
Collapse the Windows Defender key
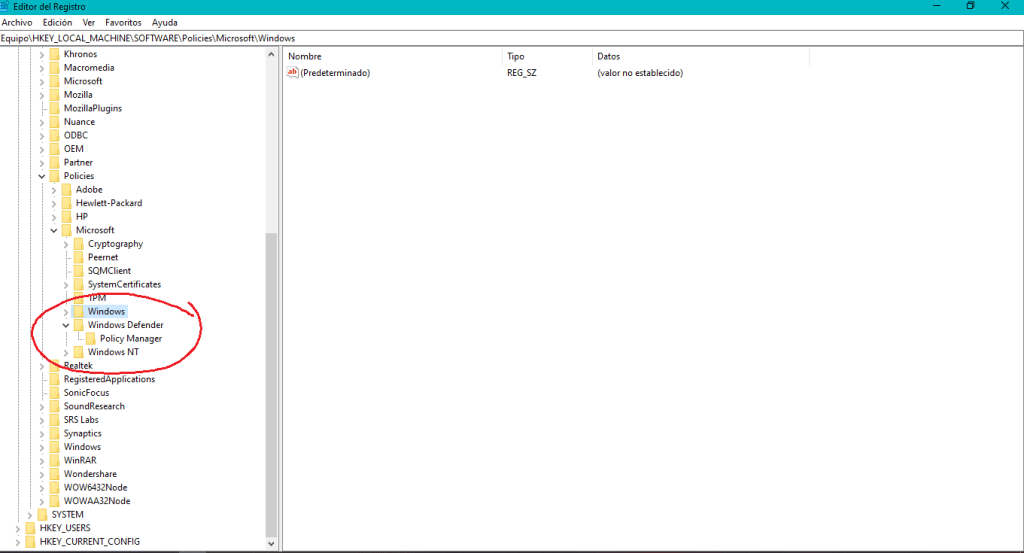coord(66,325)
